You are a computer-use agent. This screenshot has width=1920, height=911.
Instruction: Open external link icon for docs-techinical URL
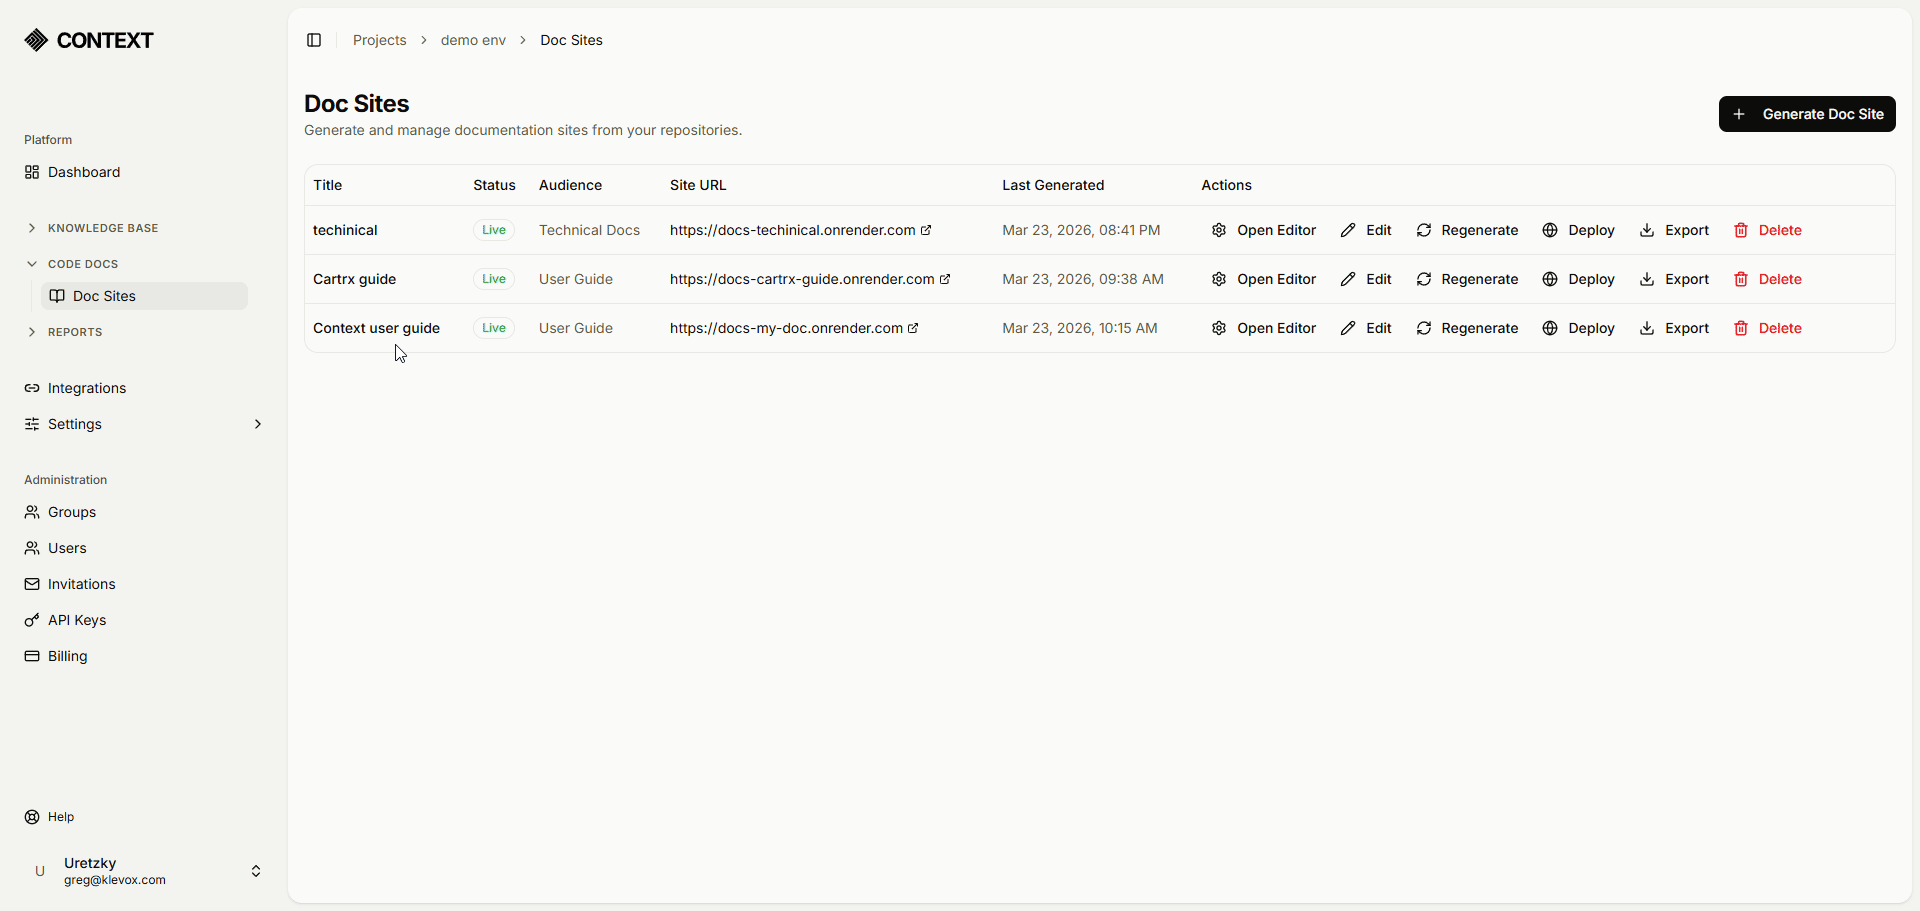tap(926, 230)
